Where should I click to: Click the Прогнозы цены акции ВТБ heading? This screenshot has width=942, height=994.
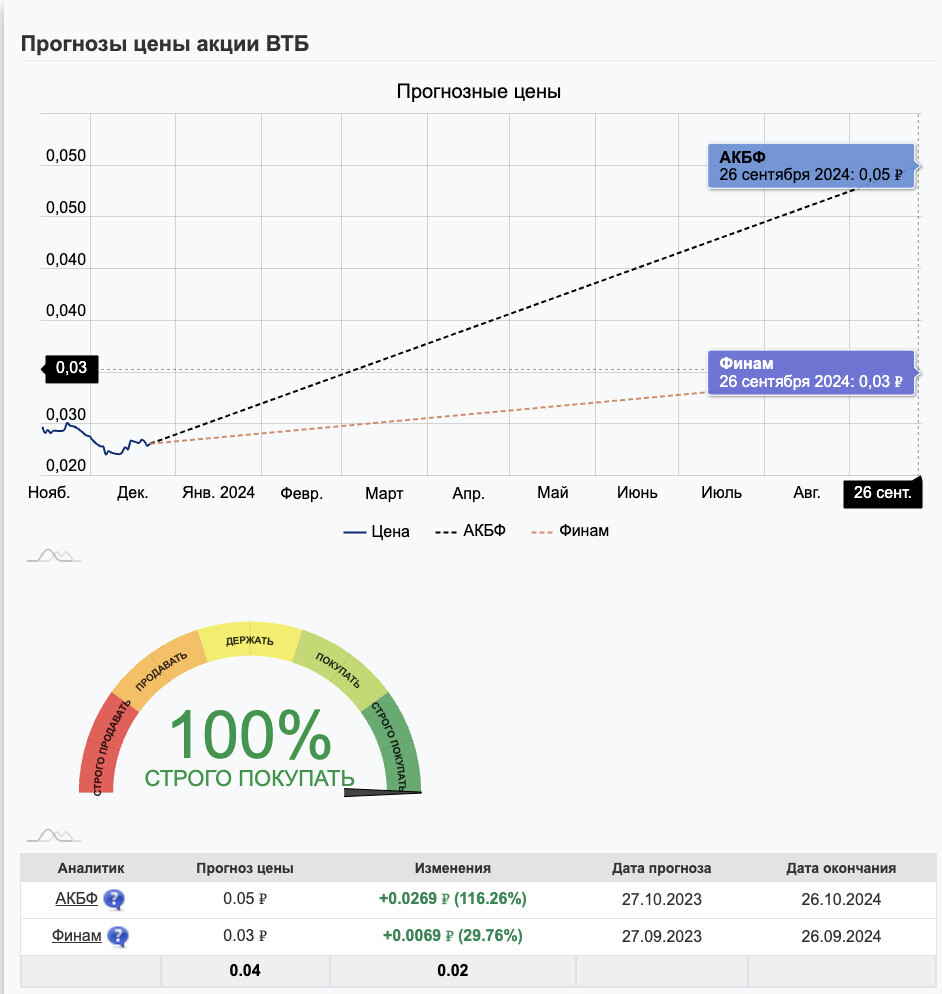(165, 44)
